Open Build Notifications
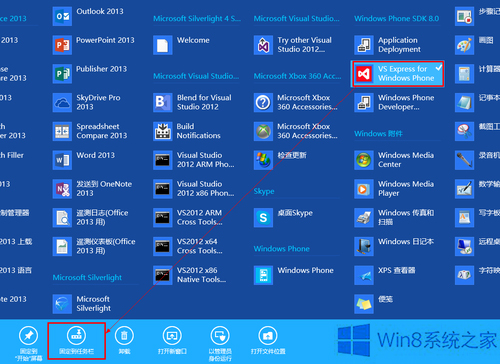The width and height of the screenshot is (500, 364). (187, 131)
